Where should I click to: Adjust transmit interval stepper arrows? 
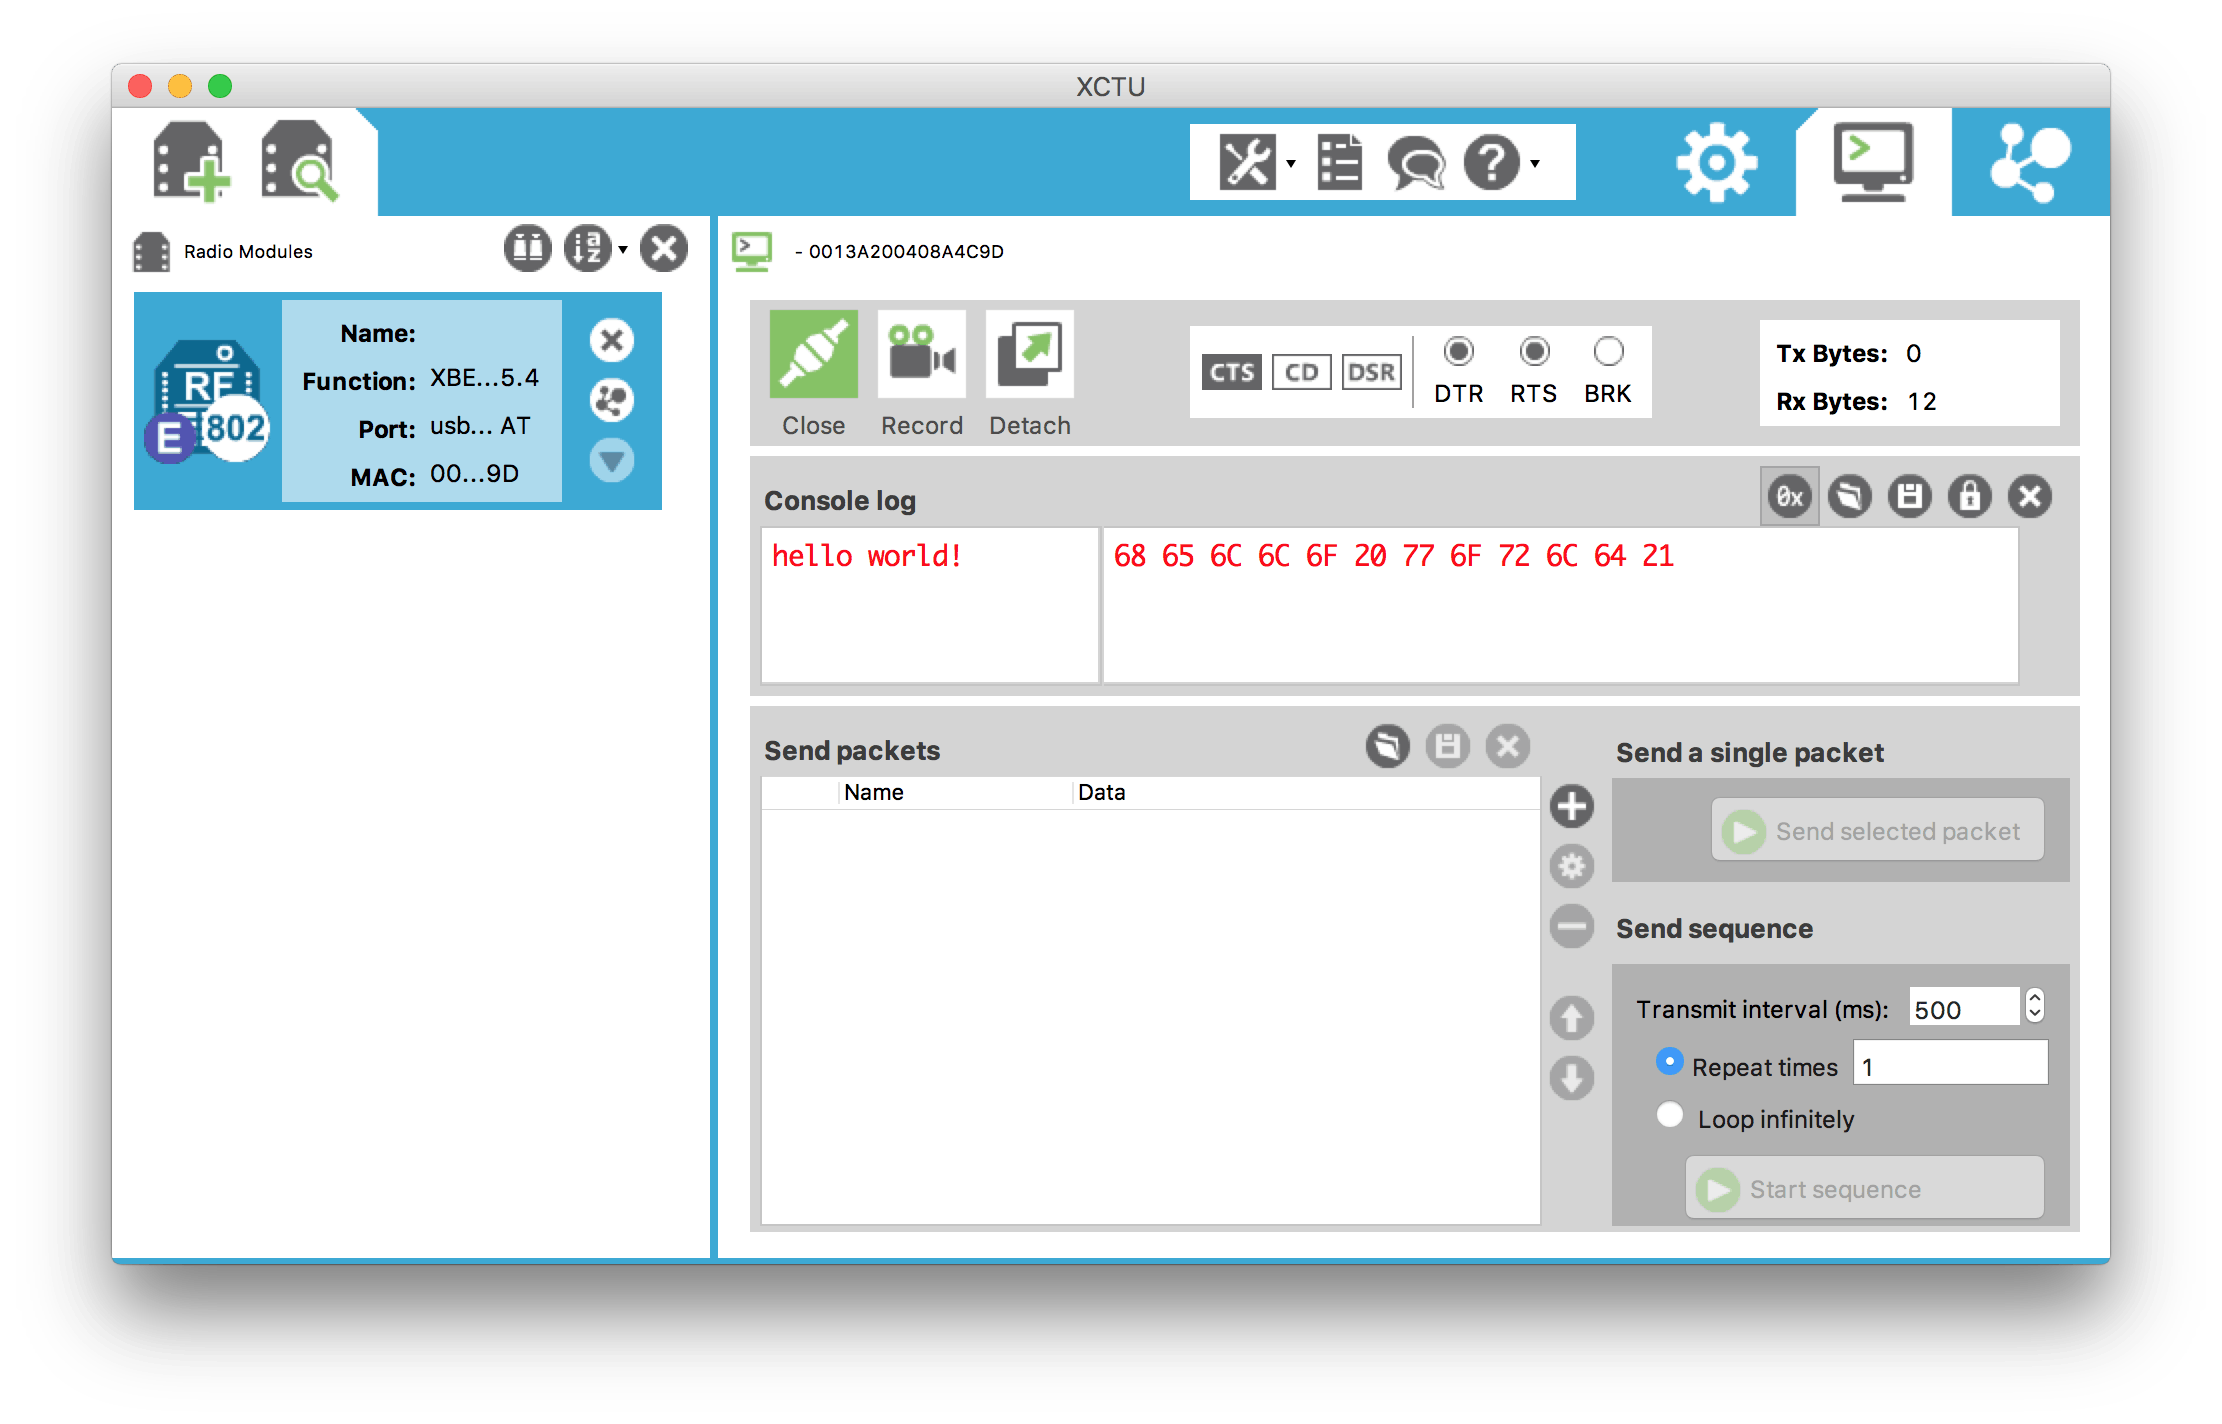click(2034, 1006)
